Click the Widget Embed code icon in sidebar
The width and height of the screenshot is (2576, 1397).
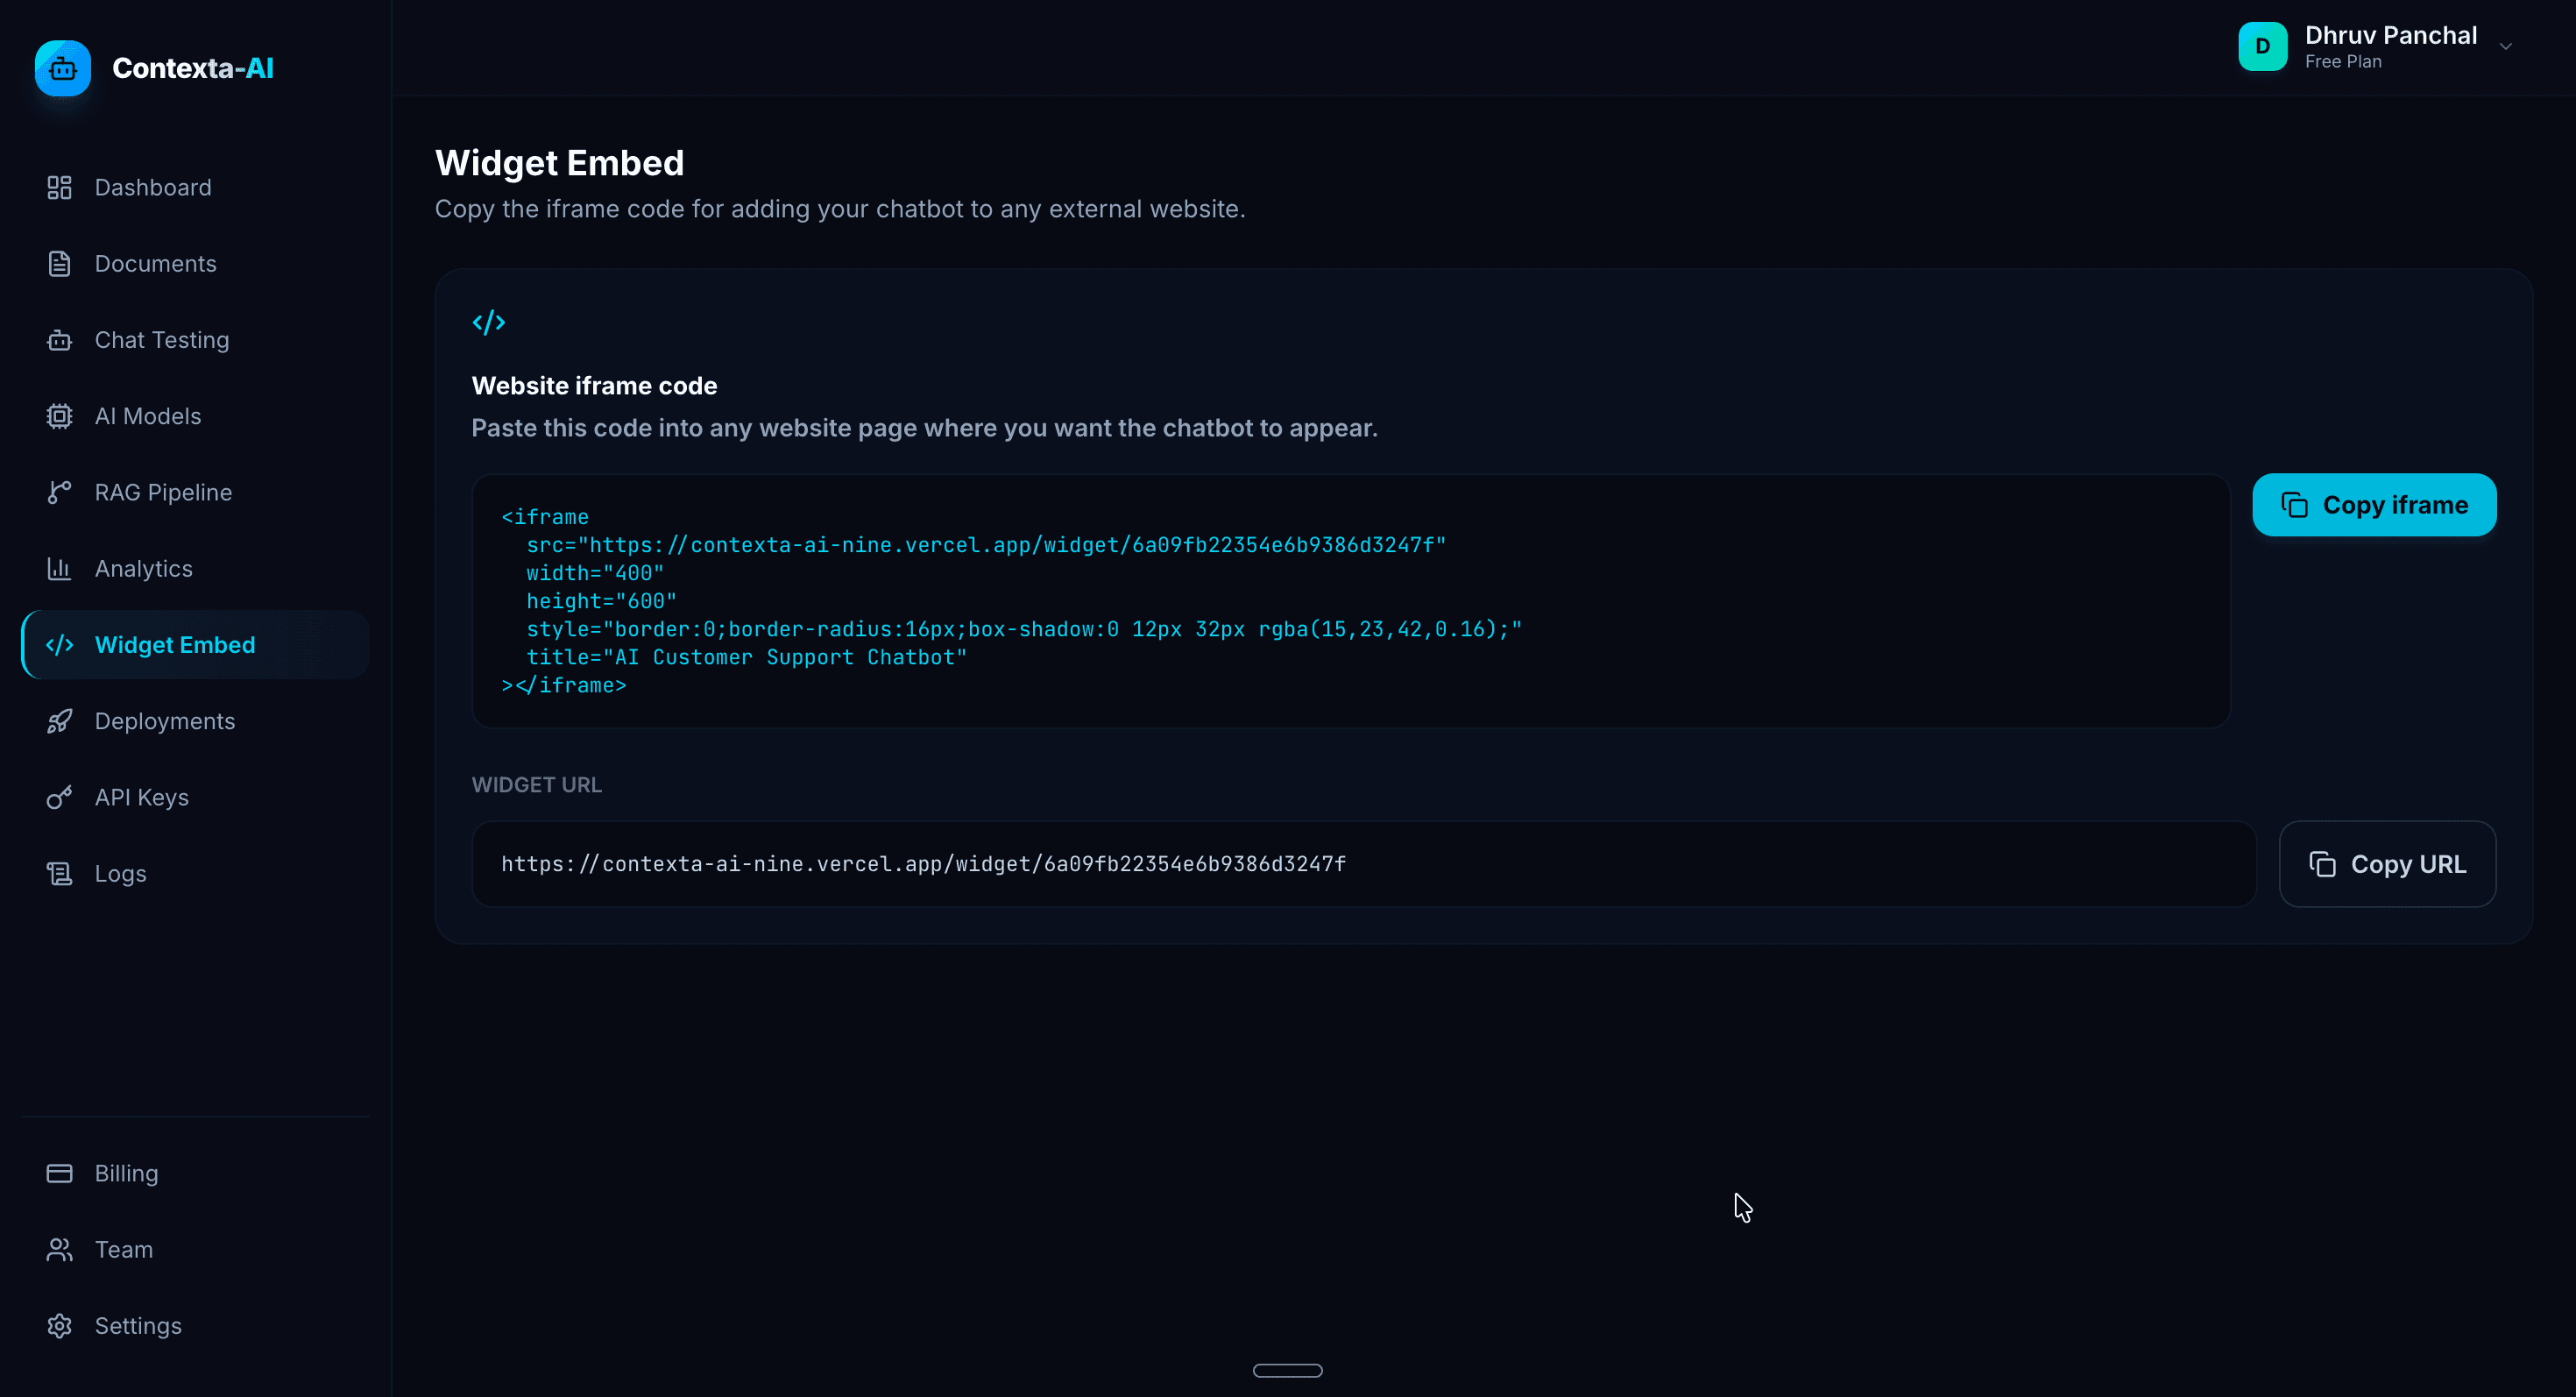coord(59,645)
